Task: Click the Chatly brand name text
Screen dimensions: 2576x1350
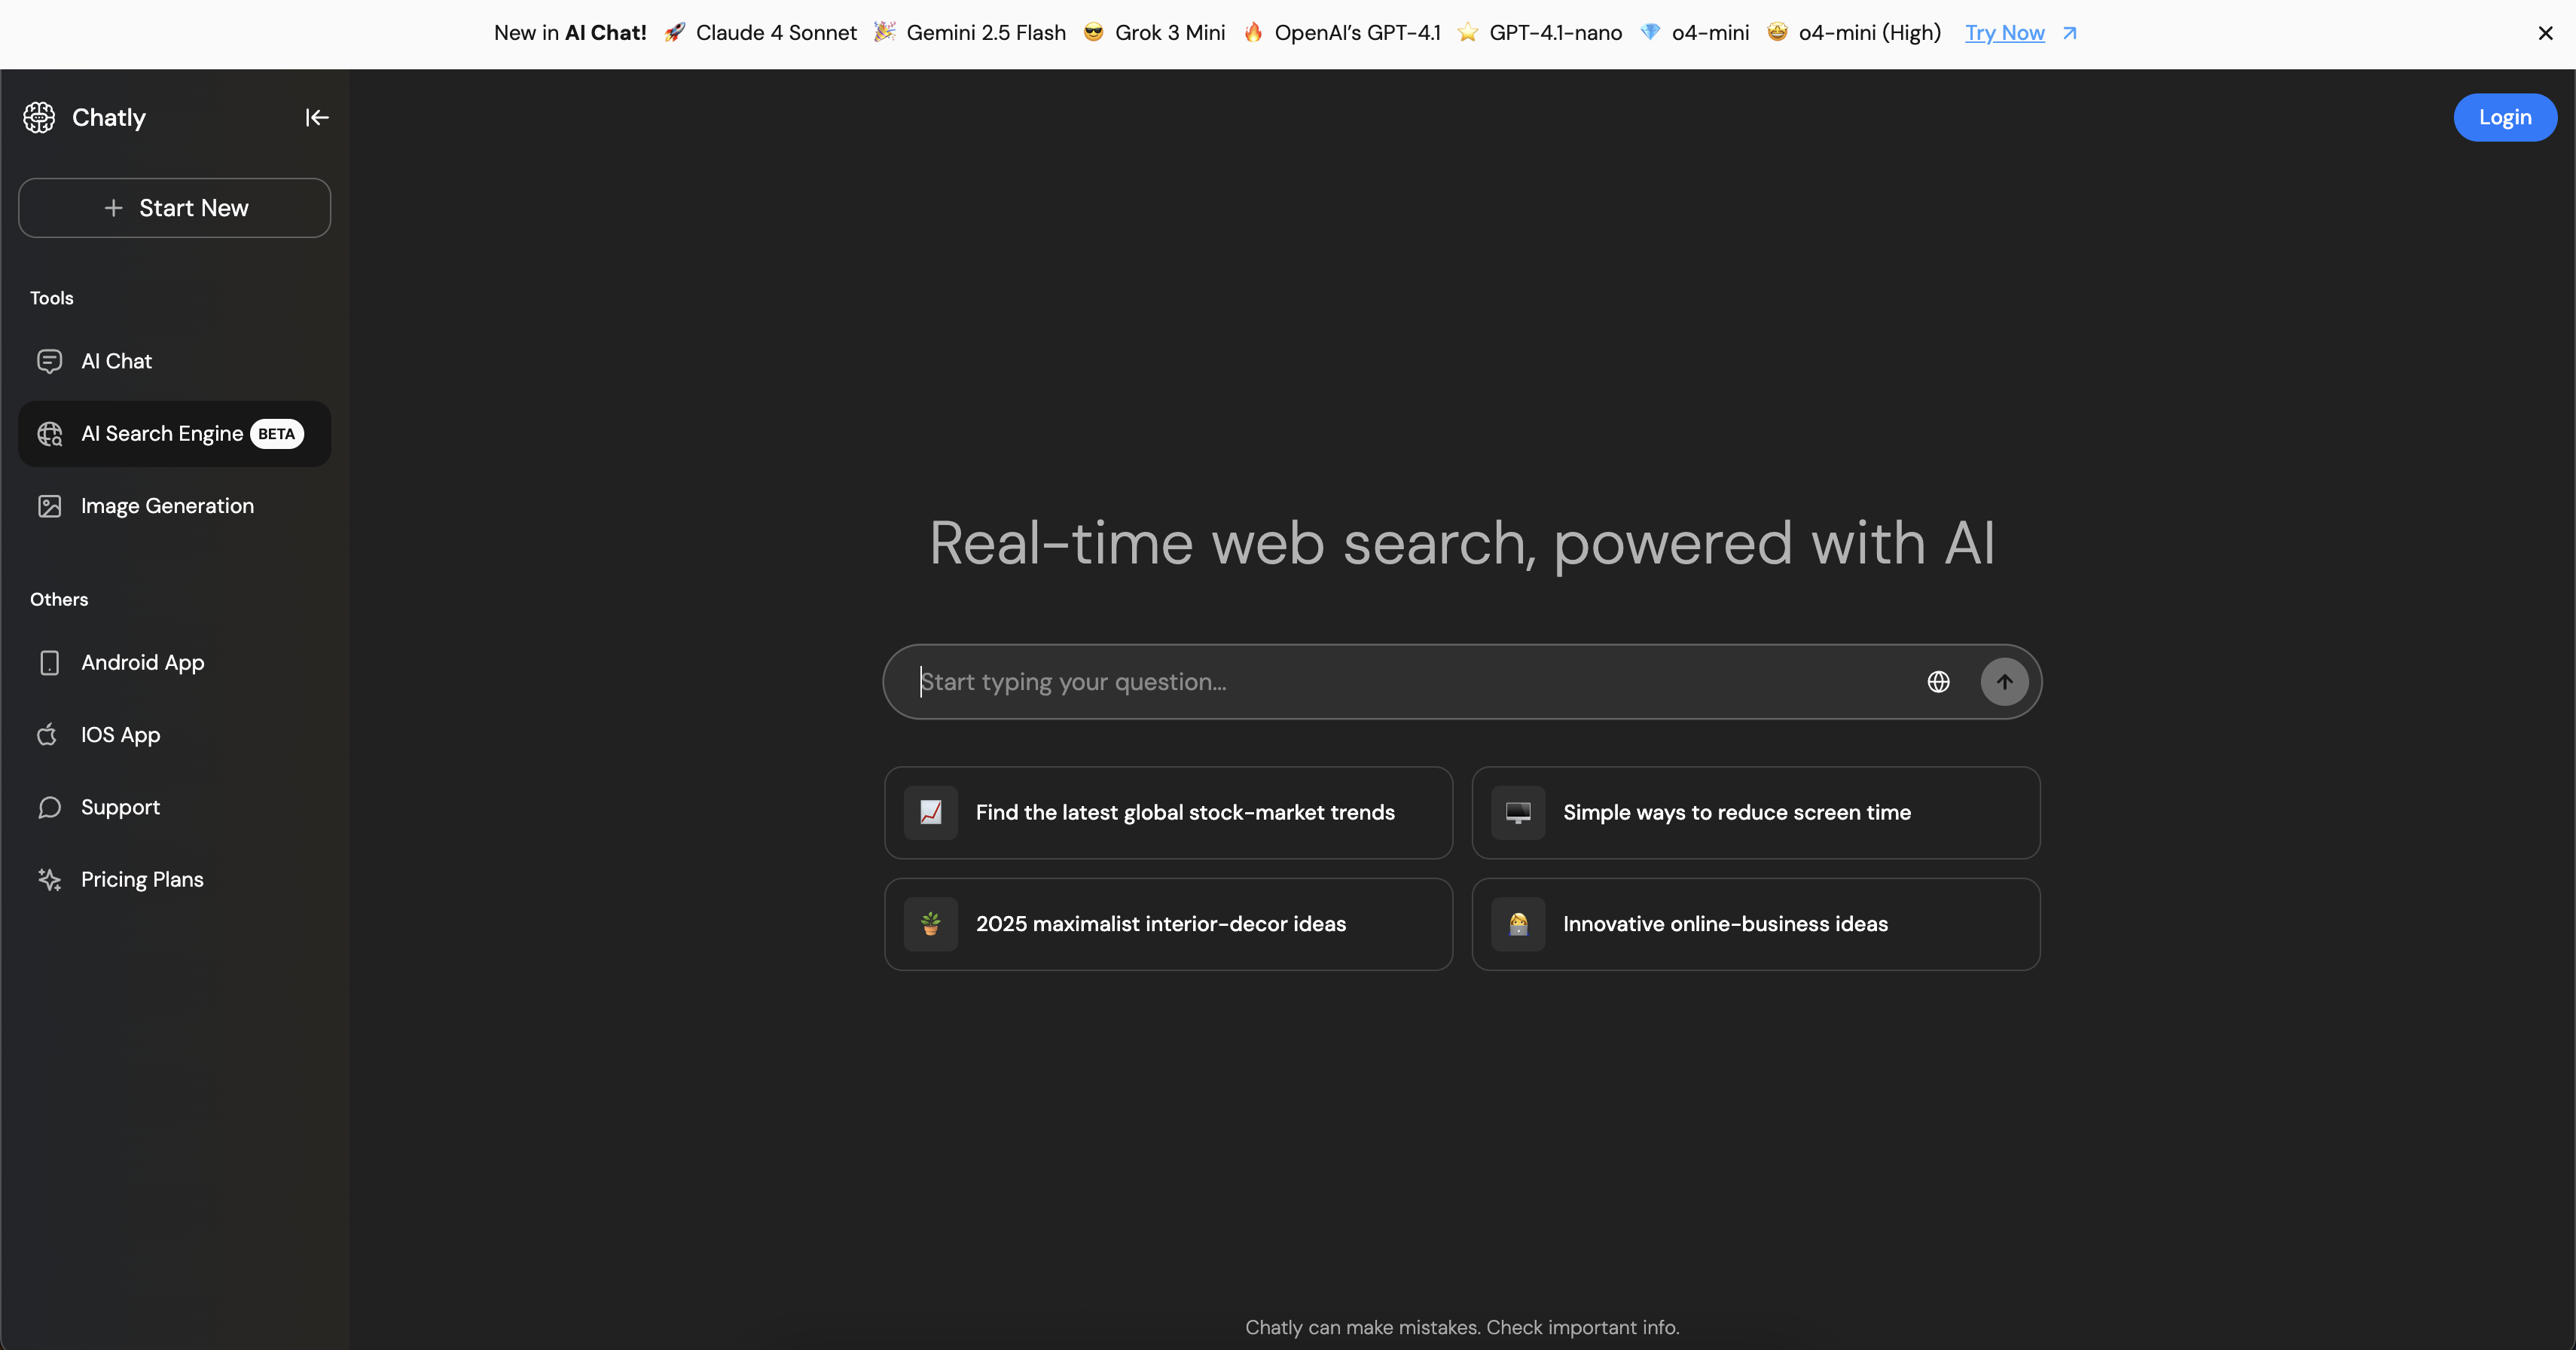Action: pyautogui.click(x=109, y=118)
